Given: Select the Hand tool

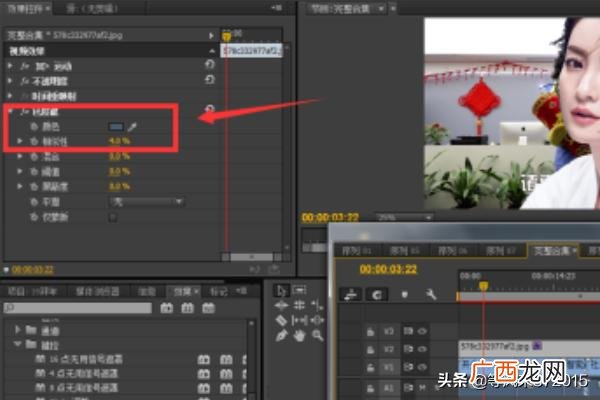Looking at the screenshot, I should 299,336.
